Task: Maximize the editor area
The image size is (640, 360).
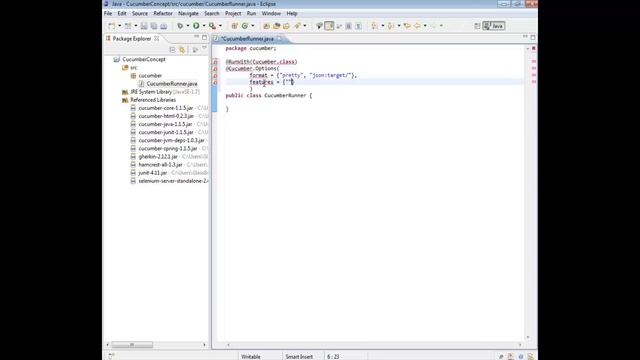Action: click(x=533, y=37)
